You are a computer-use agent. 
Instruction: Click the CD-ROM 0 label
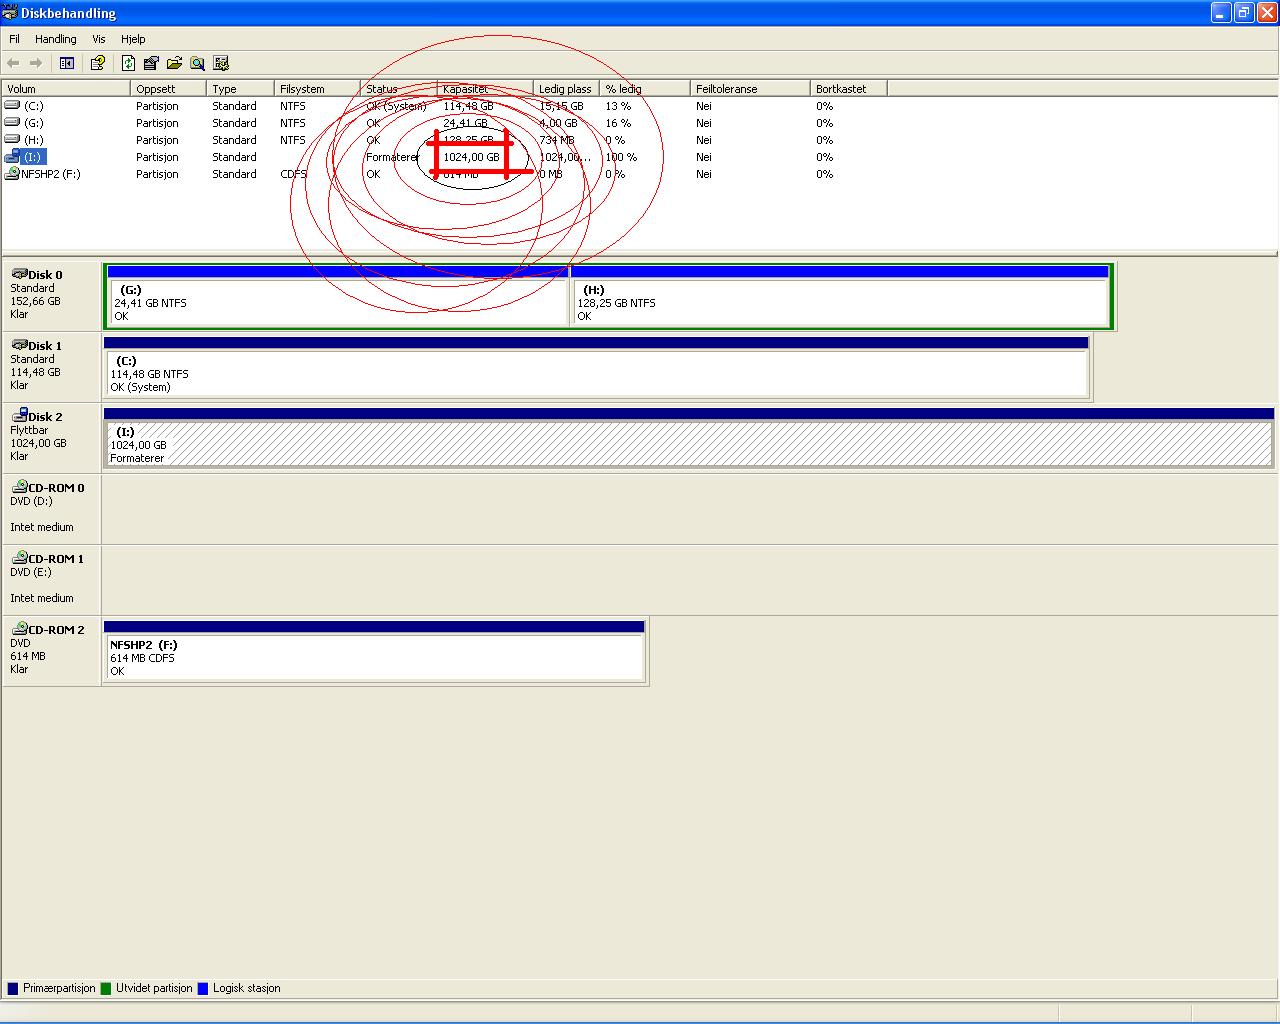pyautogui.click(x=56, y=488)
